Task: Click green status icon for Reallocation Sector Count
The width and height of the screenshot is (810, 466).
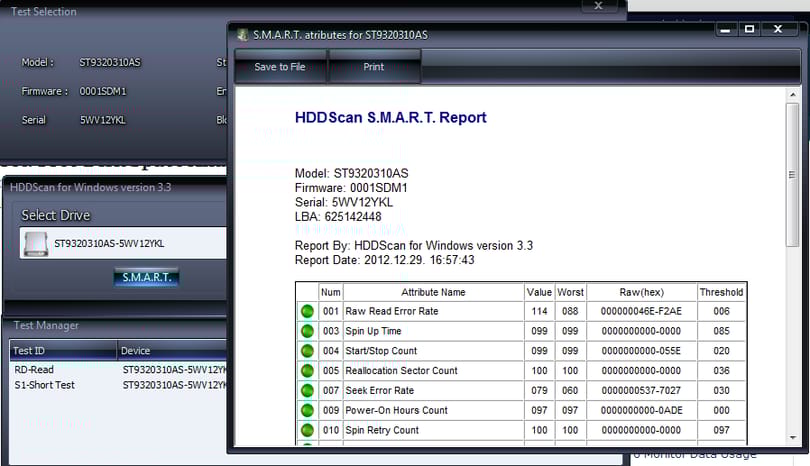Action: pos(307,370)
